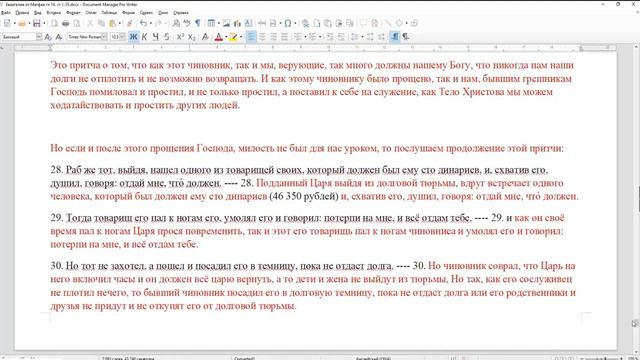Screen dimensions: 640x360
Task: Clear direct formatting
Action: point(205,37)
